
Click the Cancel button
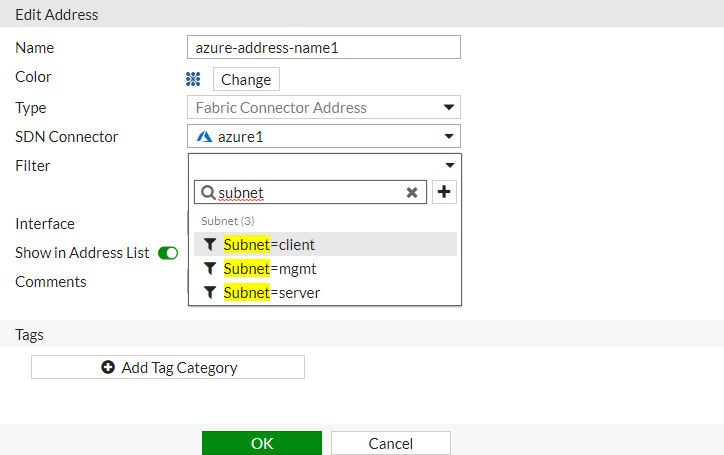[x=390, y=443]
